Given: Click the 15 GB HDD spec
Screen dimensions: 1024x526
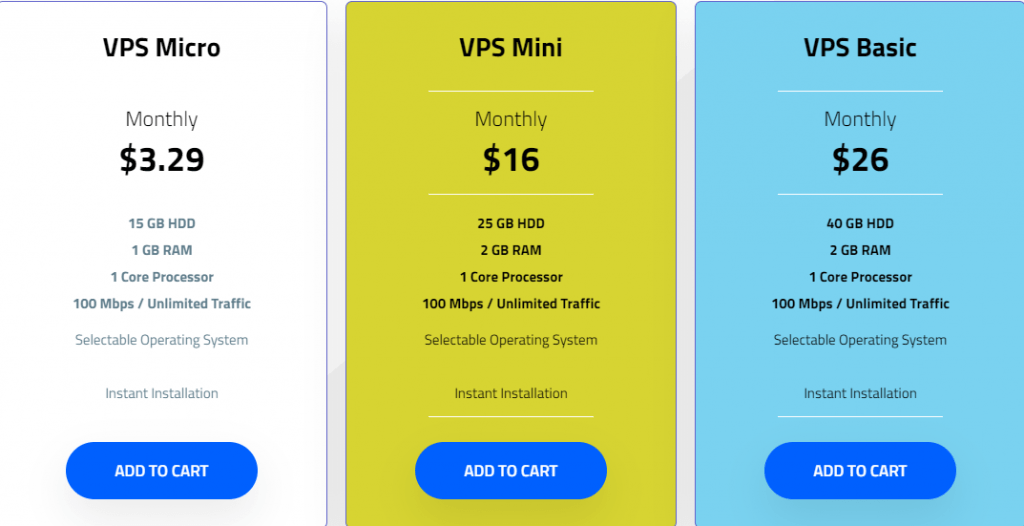Looking at the screenshot, I should click(161, 223).
